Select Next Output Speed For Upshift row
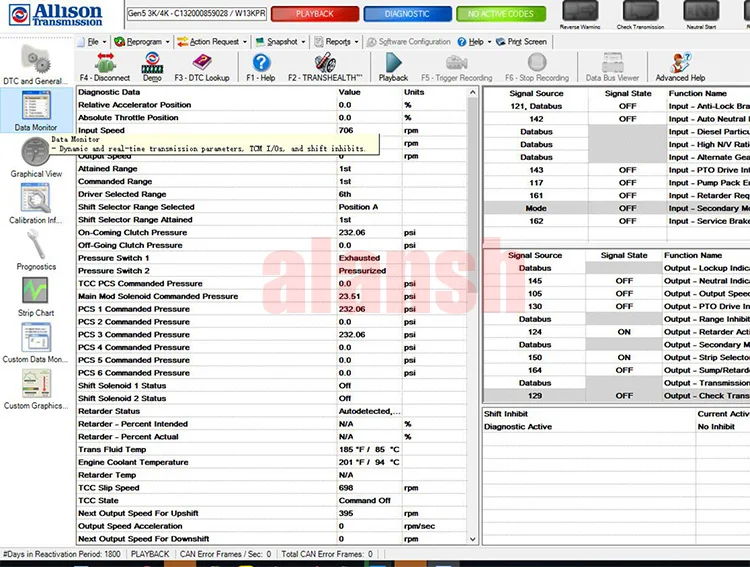Viewport: 750px width, 567px height. pos(272,513)
